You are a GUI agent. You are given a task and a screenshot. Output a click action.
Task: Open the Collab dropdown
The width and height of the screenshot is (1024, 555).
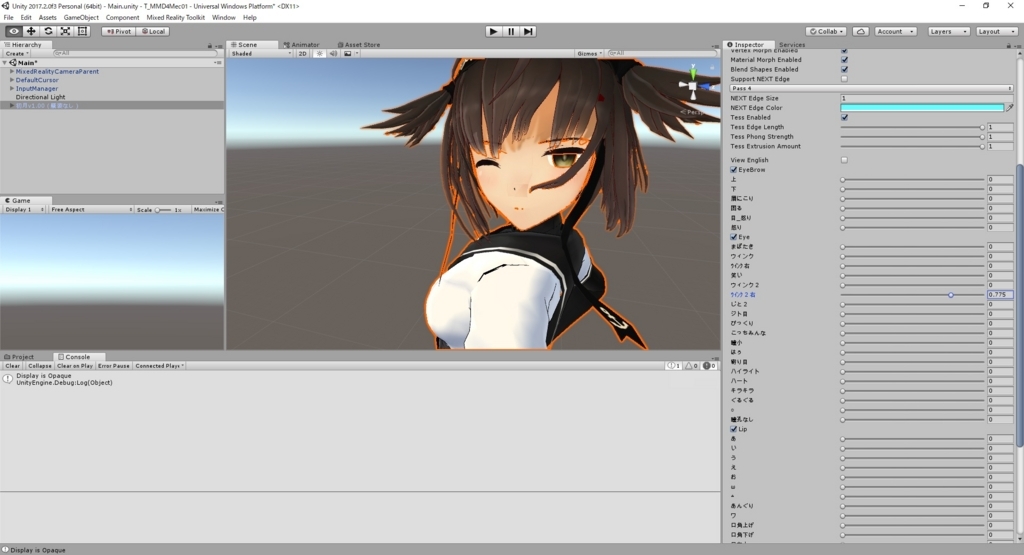point(826,31)
